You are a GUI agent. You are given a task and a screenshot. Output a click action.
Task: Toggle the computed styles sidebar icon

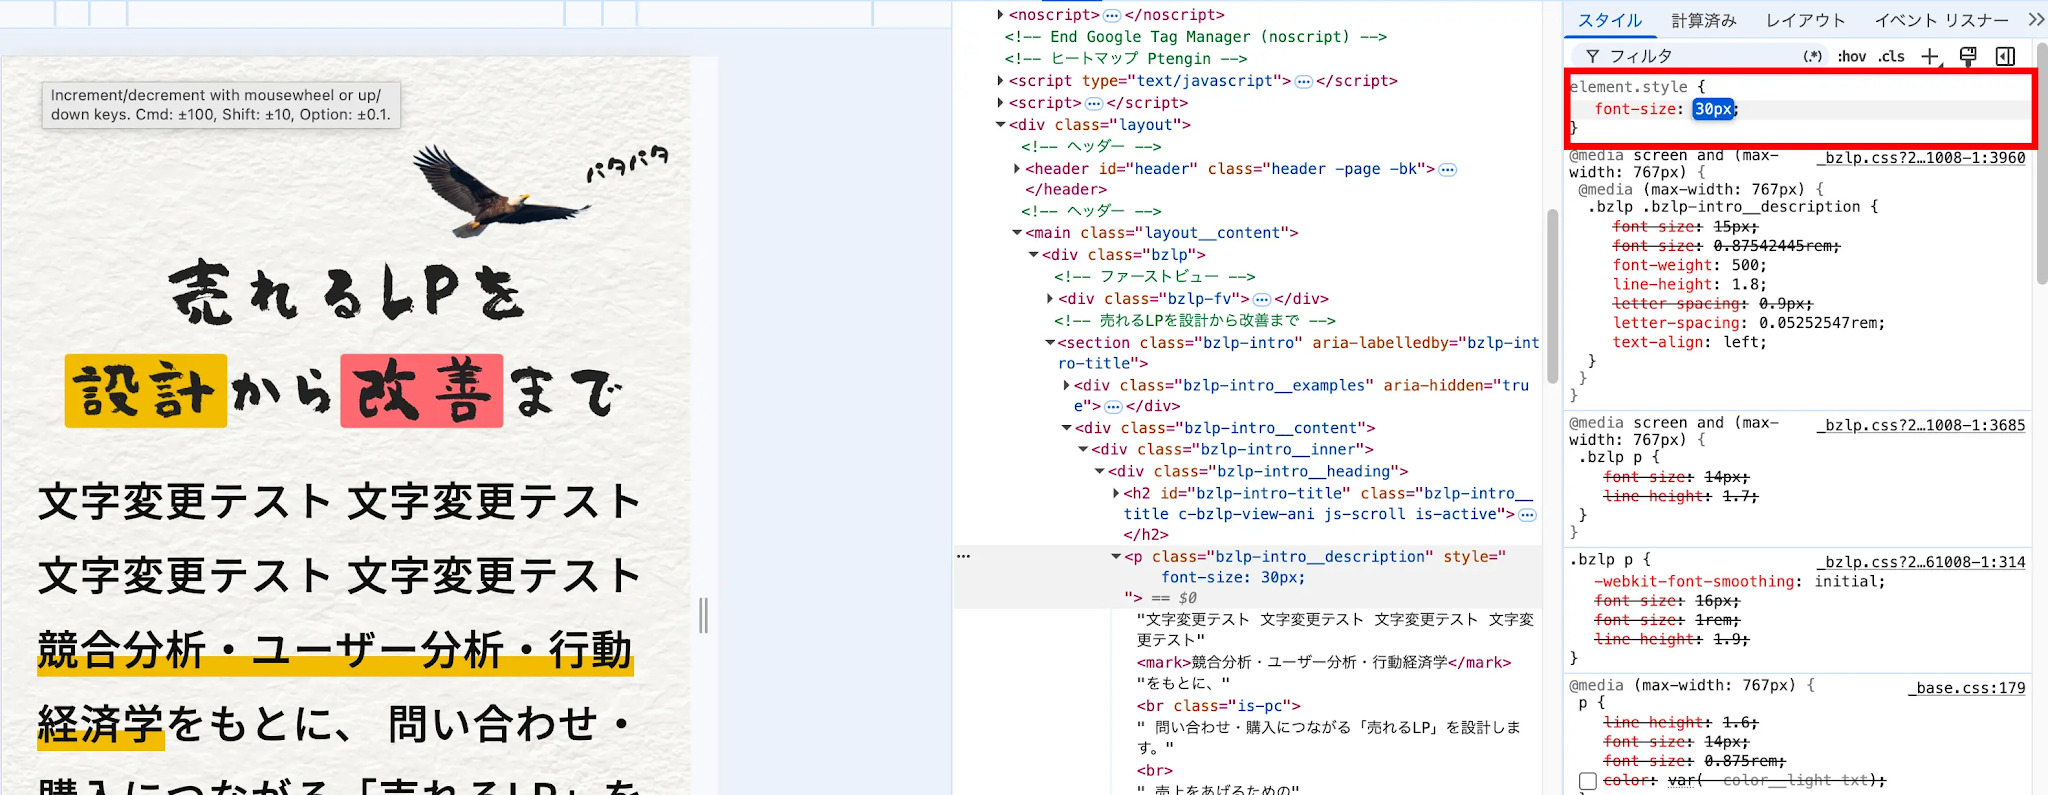2005,57
